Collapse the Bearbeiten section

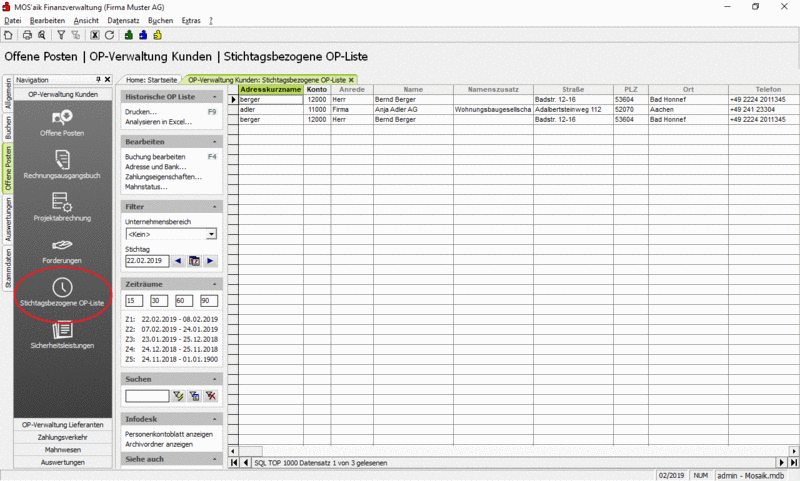[x=215, y=142]
